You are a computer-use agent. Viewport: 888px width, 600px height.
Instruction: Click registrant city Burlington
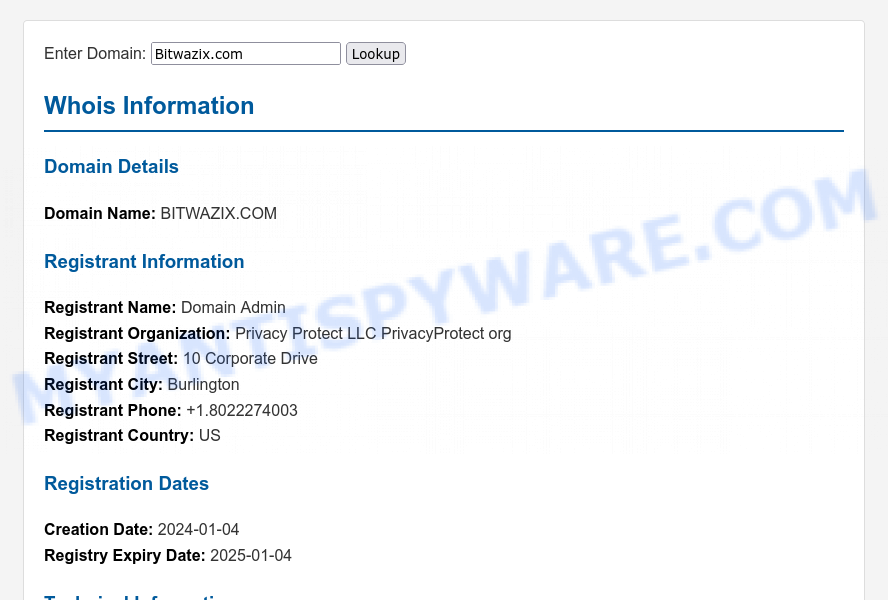tap(203, 385)
